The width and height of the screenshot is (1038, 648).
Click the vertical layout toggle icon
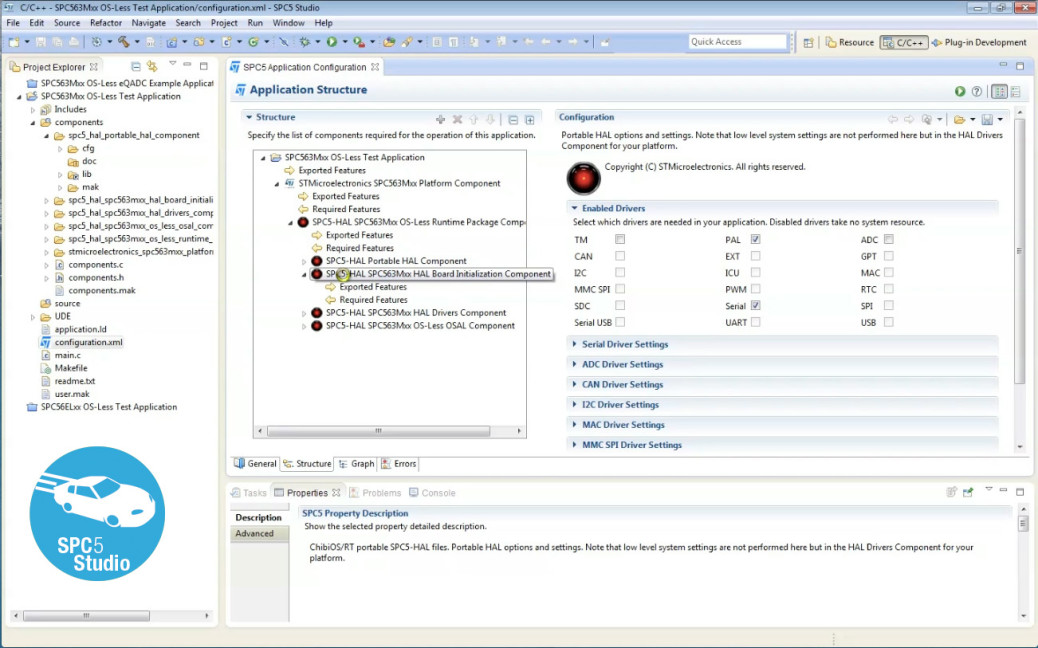1015,91
